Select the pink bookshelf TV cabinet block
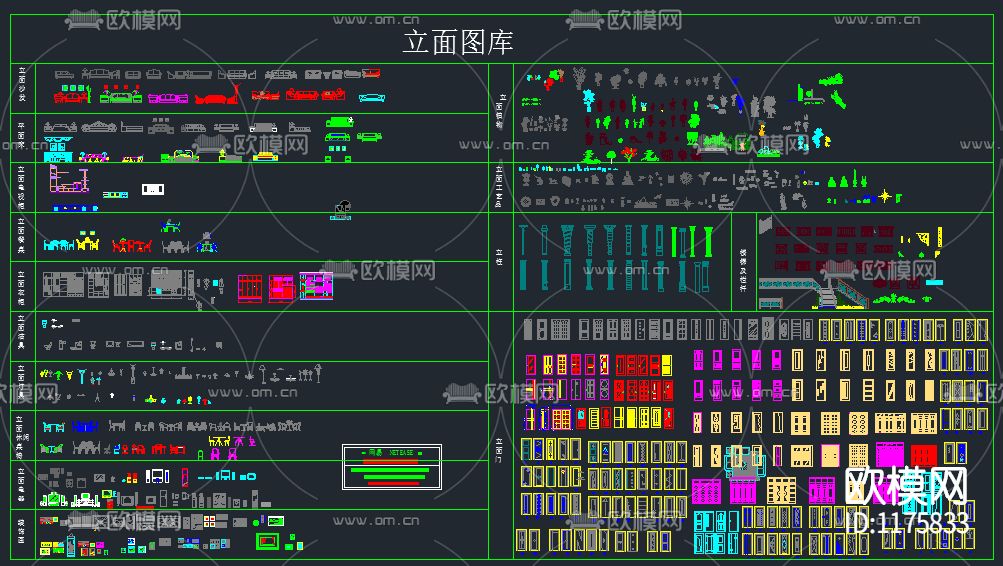The height and width of the screenshot is (566, 1003). 68,178
